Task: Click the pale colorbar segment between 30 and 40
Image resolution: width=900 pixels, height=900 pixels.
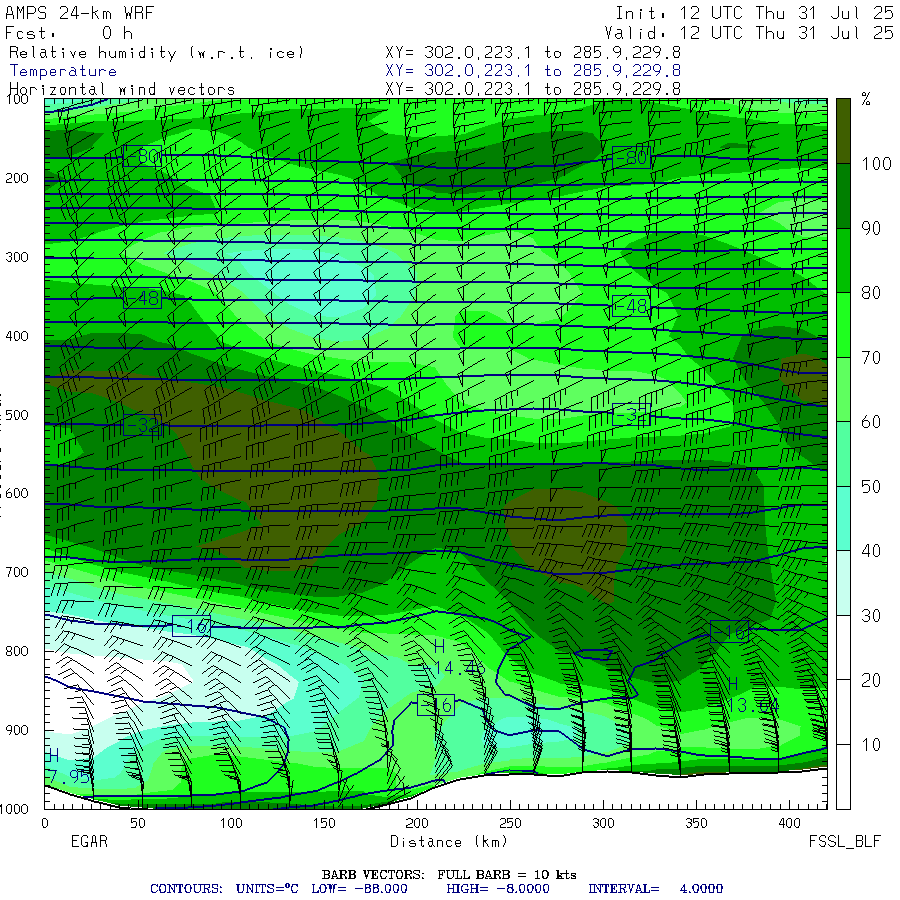Action: 843,583
